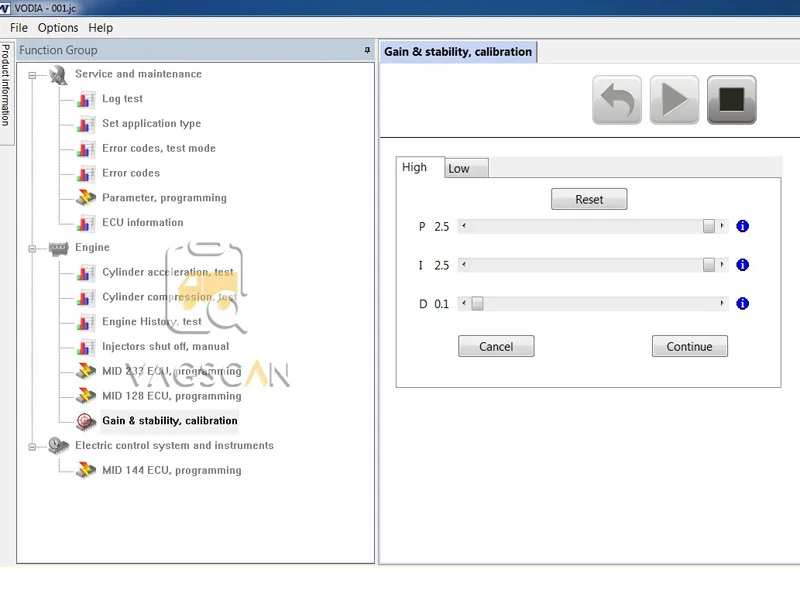Select Error codes, test mode item
Image resolution: width=800 pixels, height=600 pixels.
159,148
